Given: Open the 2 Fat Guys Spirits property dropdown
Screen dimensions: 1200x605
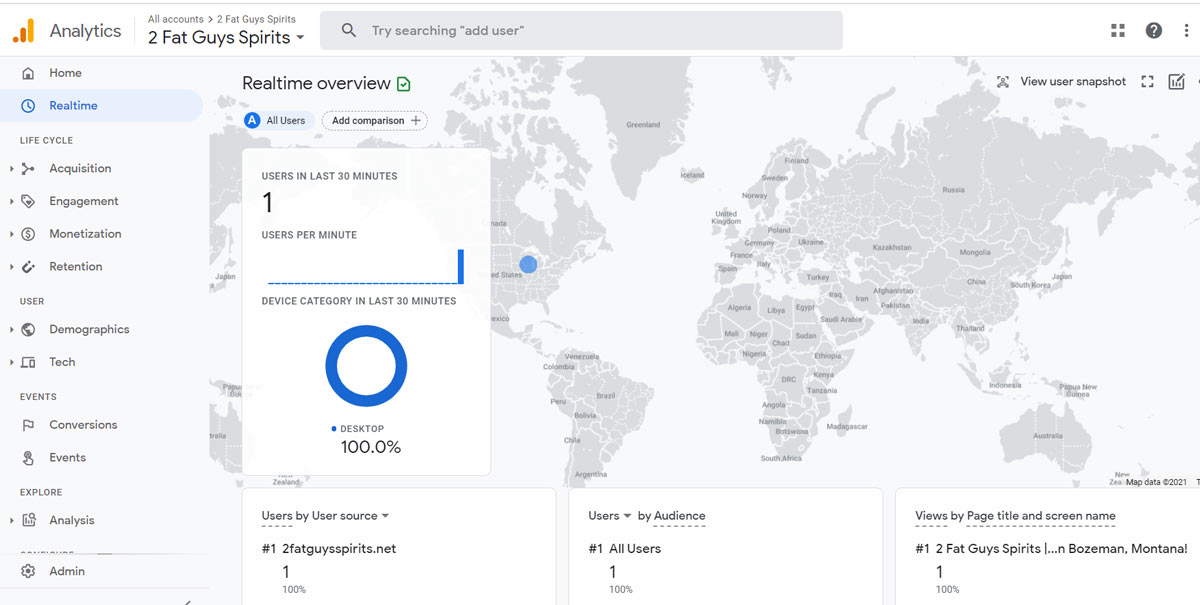Looking at the screenshot, I should [227, 38].
